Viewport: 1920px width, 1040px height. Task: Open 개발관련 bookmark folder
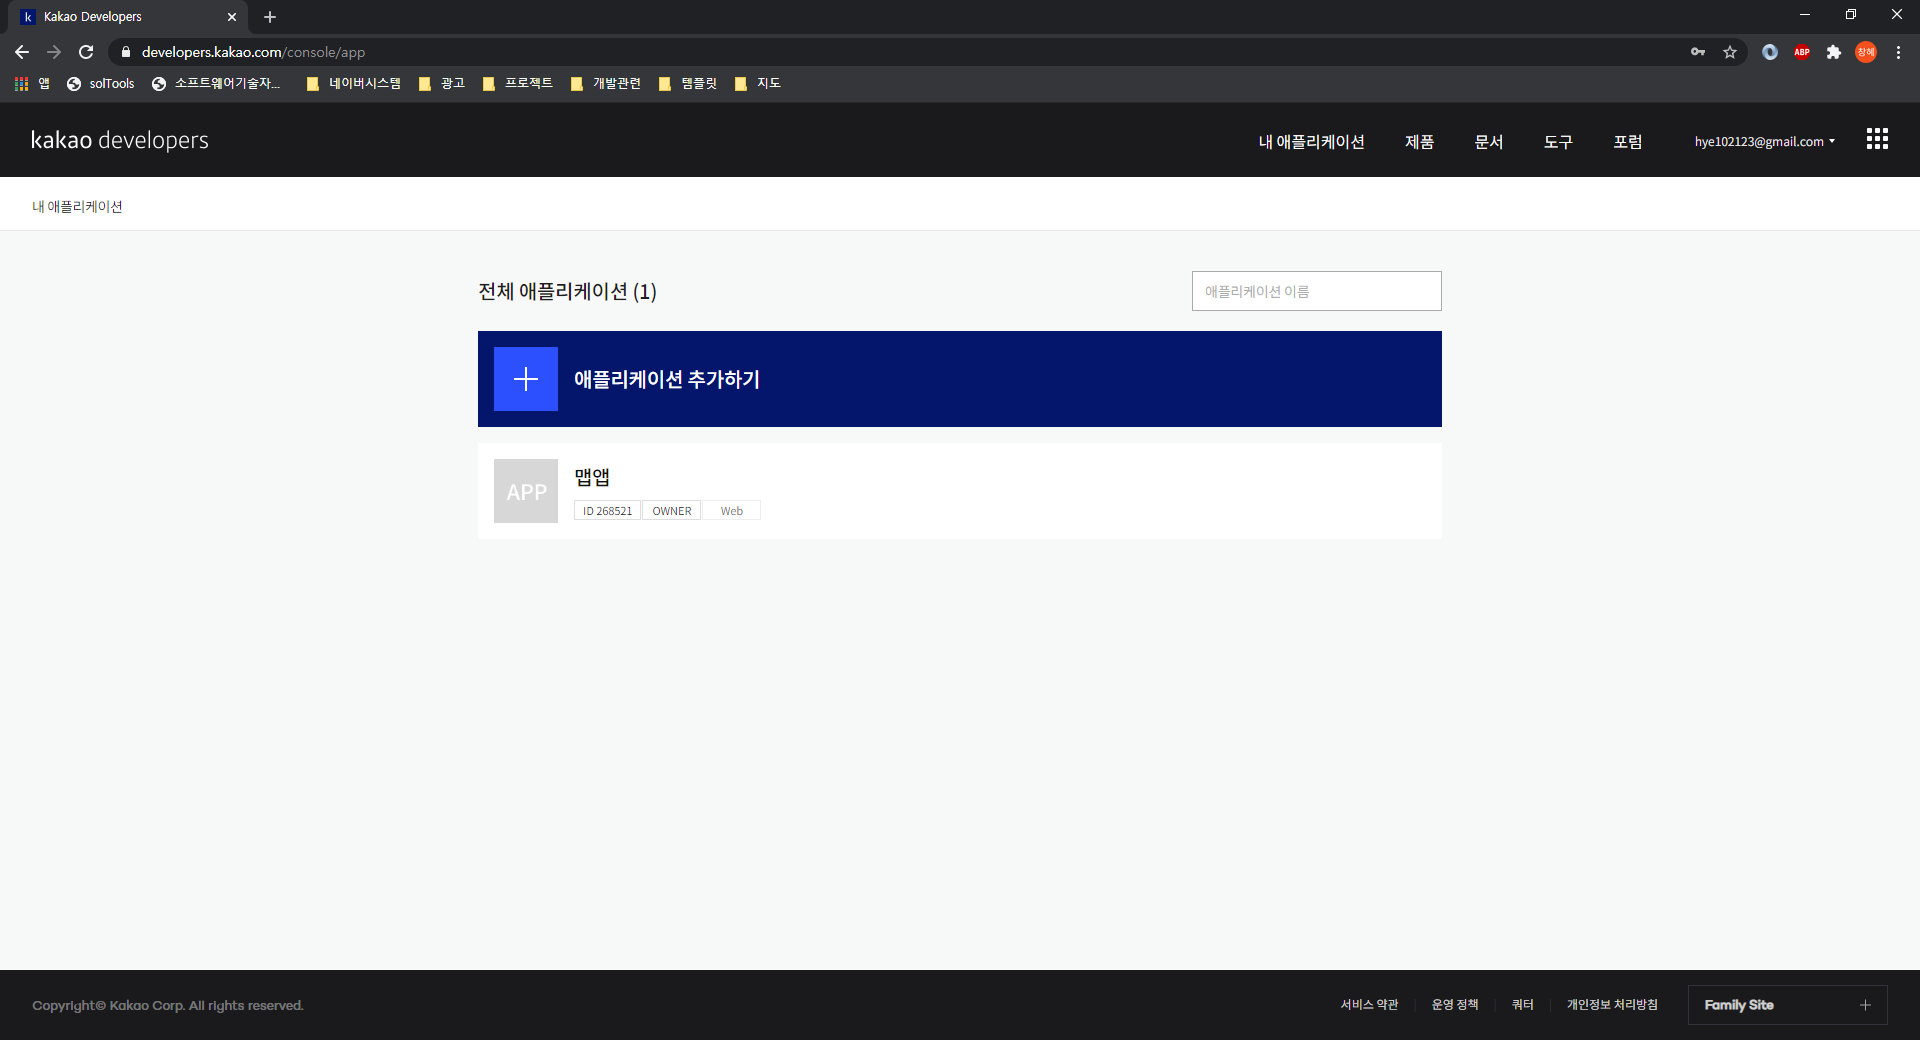pyautogui.click(x=606, y=84)
